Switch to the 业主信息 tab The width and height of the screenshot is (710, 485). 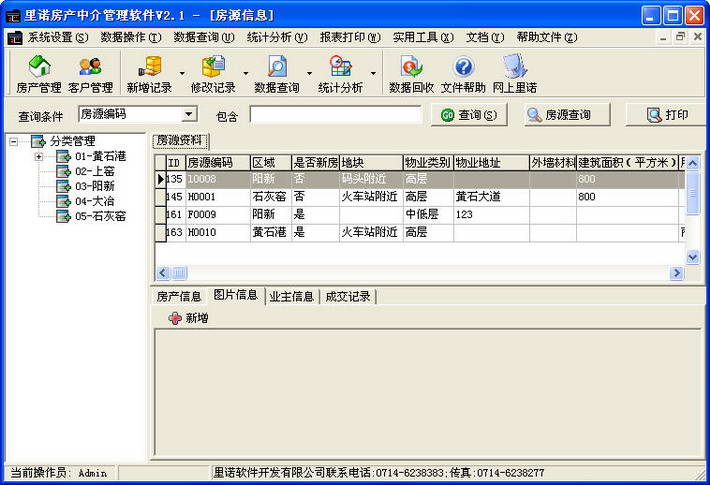coord(292,297)
